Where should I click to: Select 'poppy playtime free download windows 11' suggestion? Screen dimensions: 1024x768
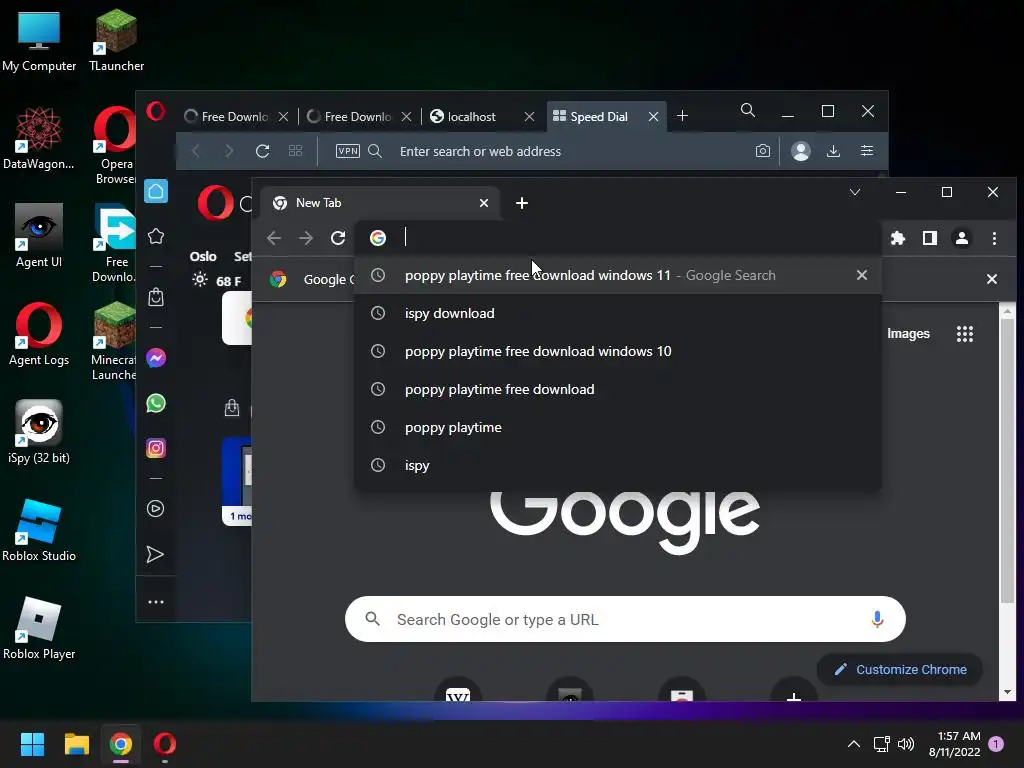(618, 275)
